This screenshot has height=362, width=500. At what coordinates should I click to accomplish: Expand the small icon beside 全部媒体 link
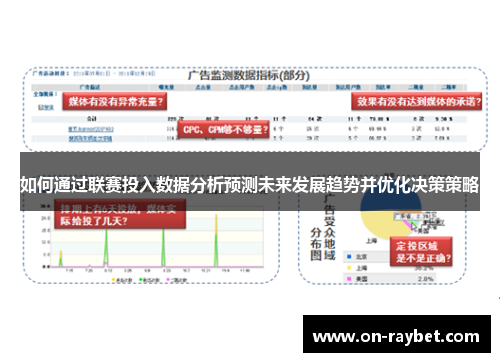click(x=40, y=107)
